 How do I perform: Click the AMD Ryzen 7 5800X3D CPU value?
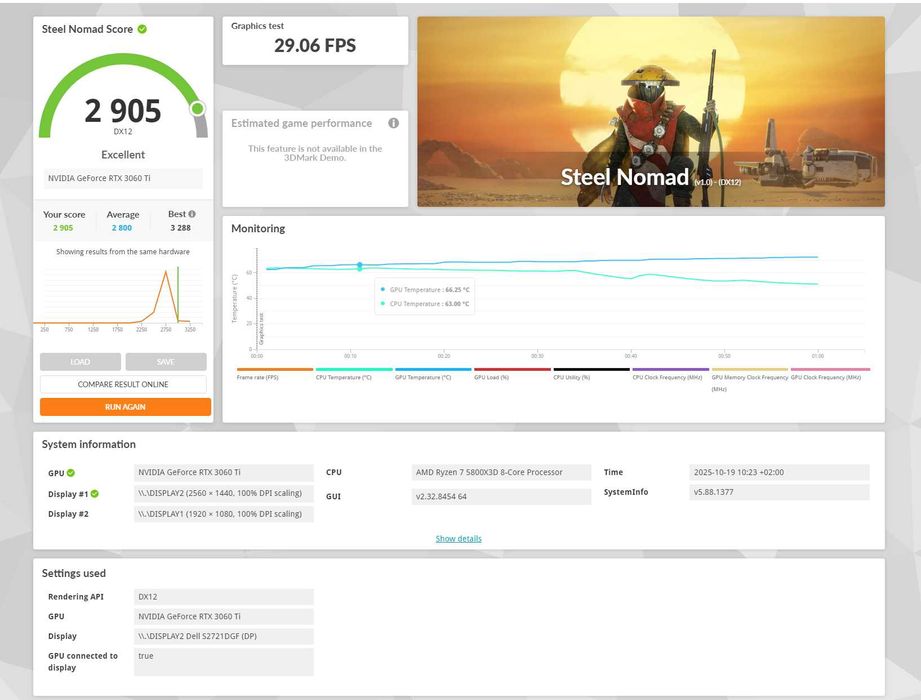[502, 472]
